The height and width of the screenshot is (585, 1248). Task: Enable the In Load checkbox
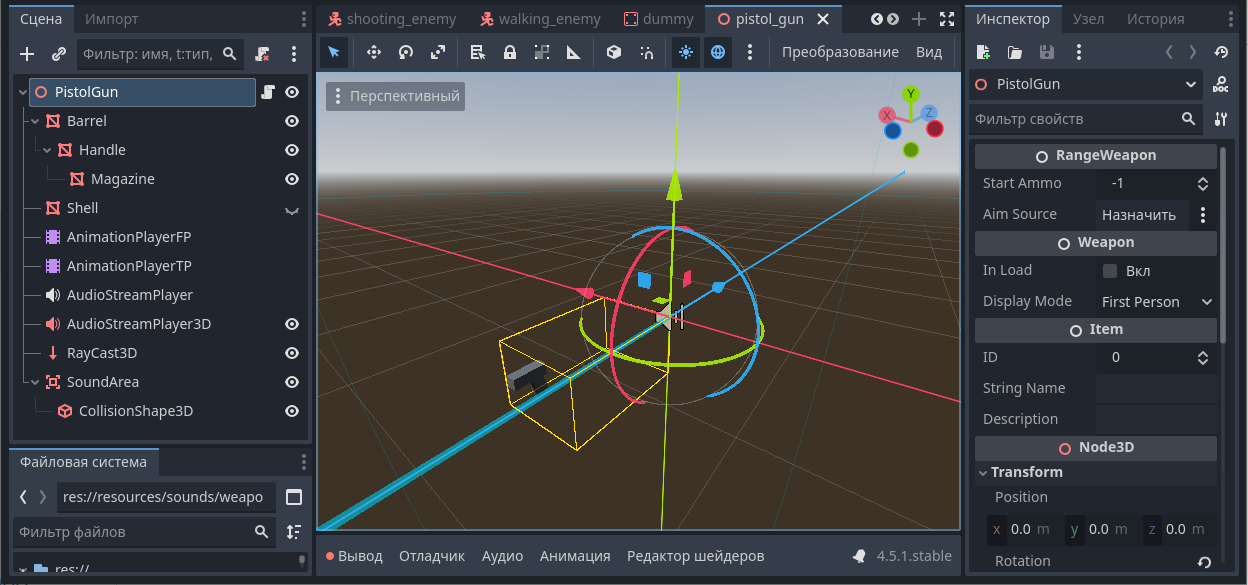pos(1110,271)
